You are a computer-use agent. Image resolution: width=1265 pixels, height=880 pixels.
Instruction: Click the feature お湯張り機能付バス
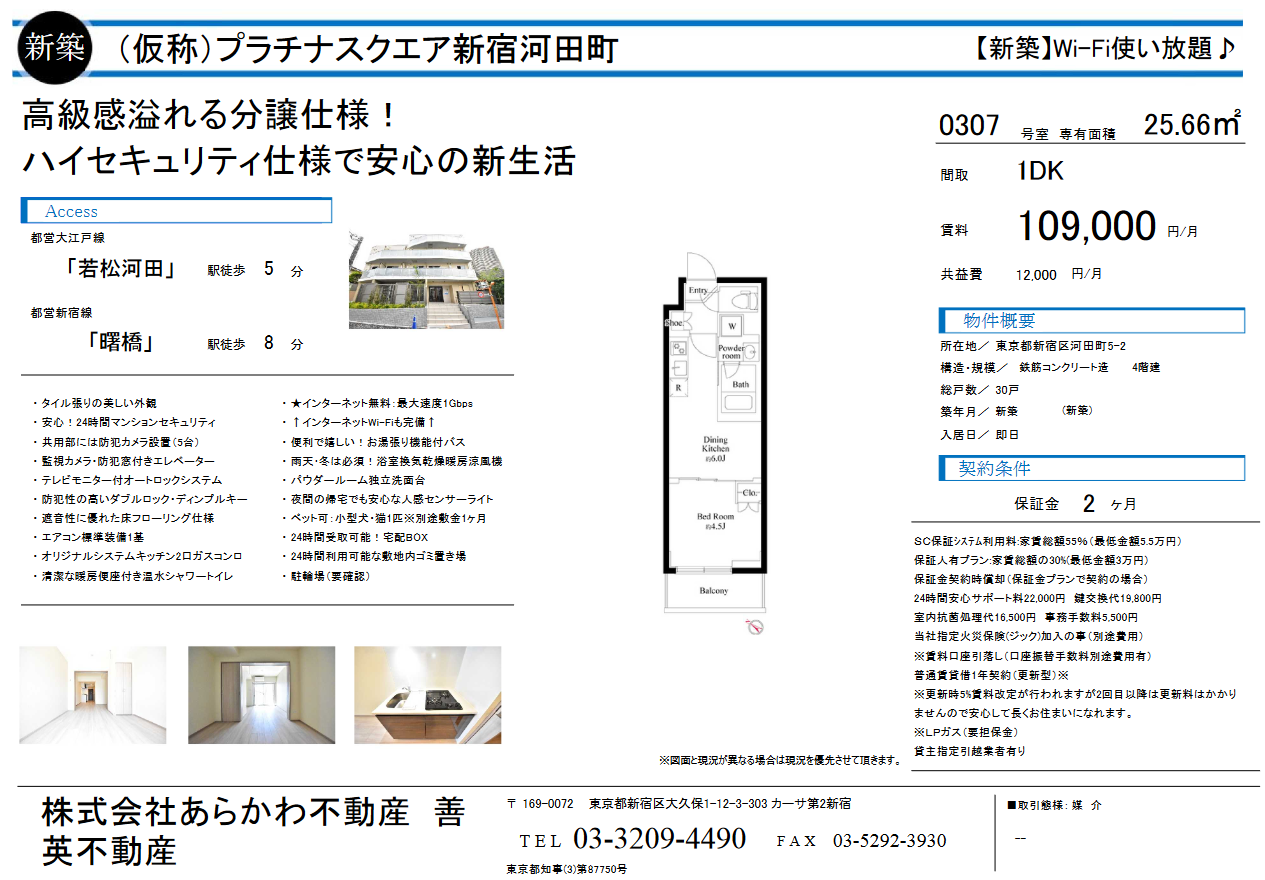418,441
